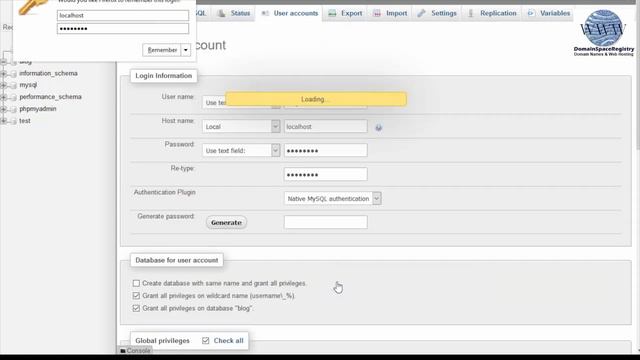Select the performance_schema database
The height and width of the screenshot is (360, 640).
coord(50,97)
